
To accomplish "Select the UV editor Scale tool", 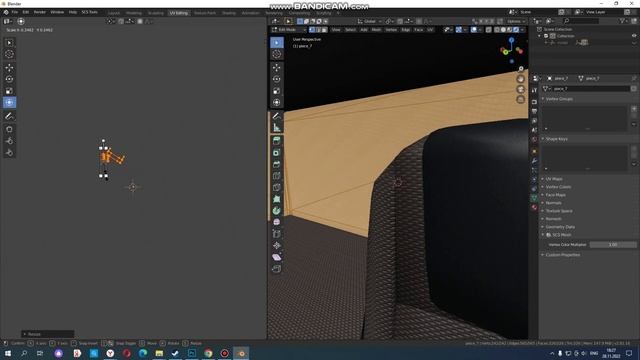I will tap(9, 91).
